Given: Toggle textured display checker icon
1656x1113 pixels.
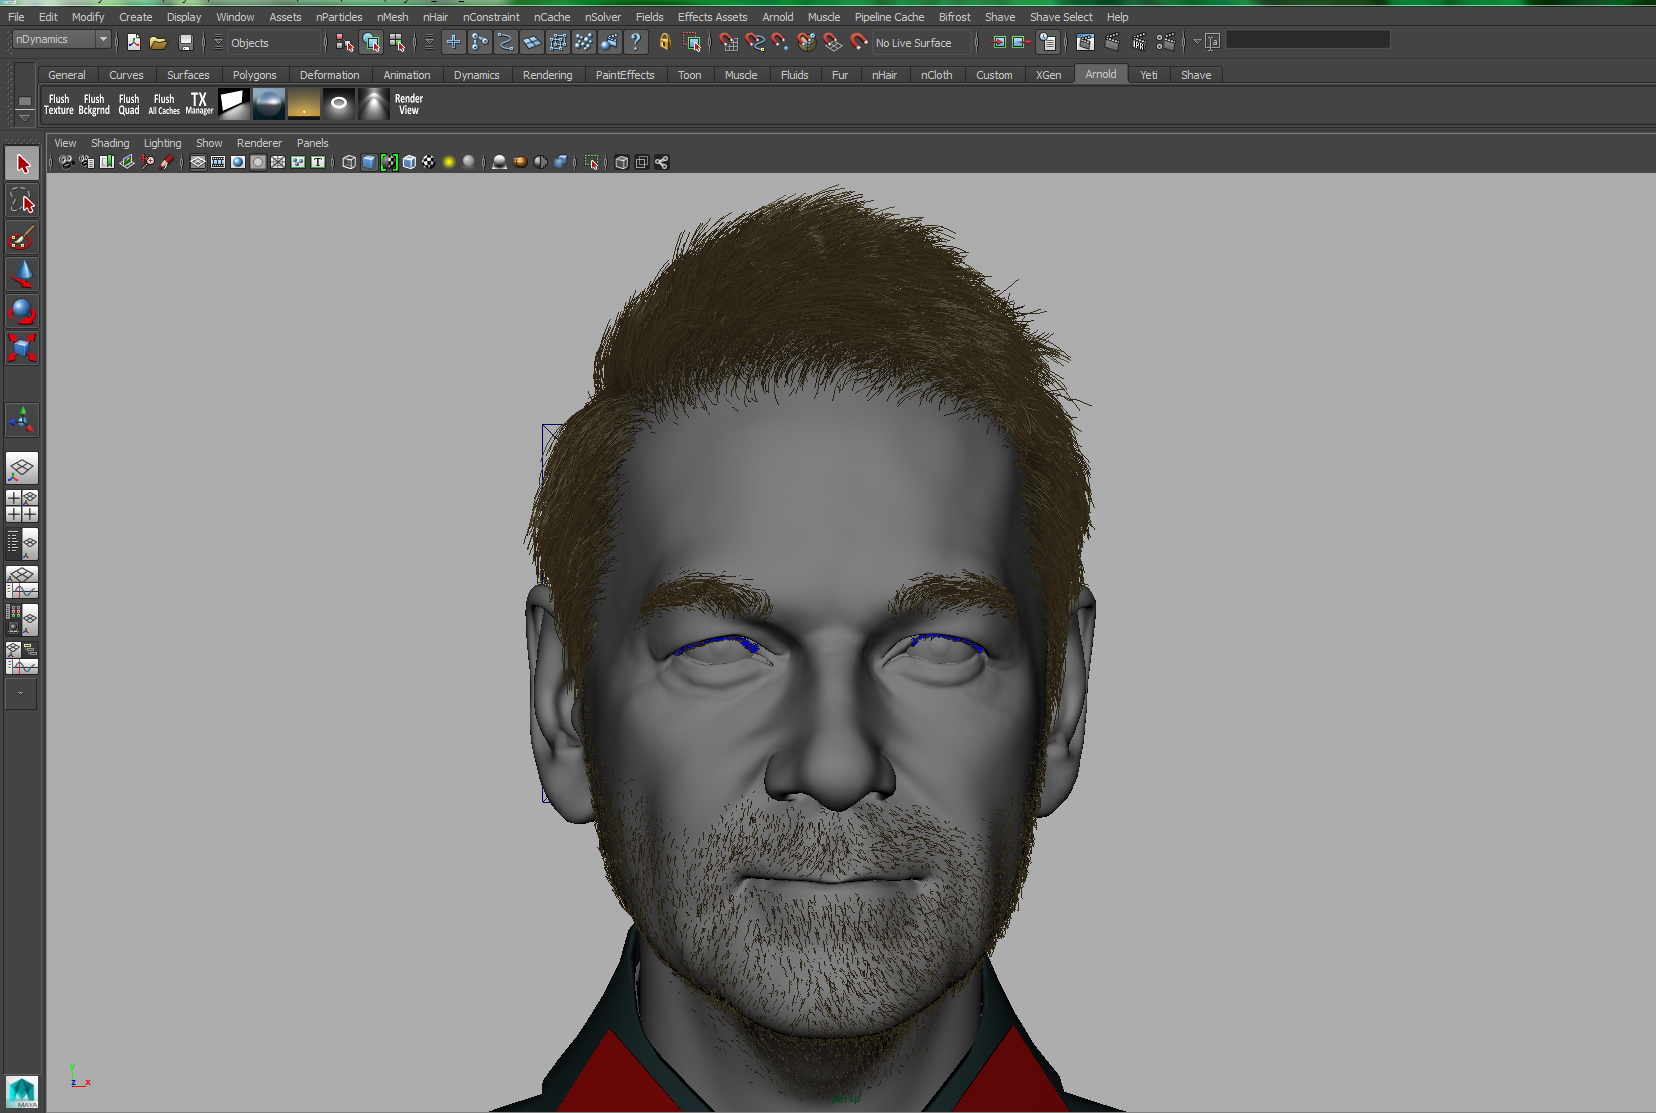Looking at the screenshot, I should click(x=429, y=162).
